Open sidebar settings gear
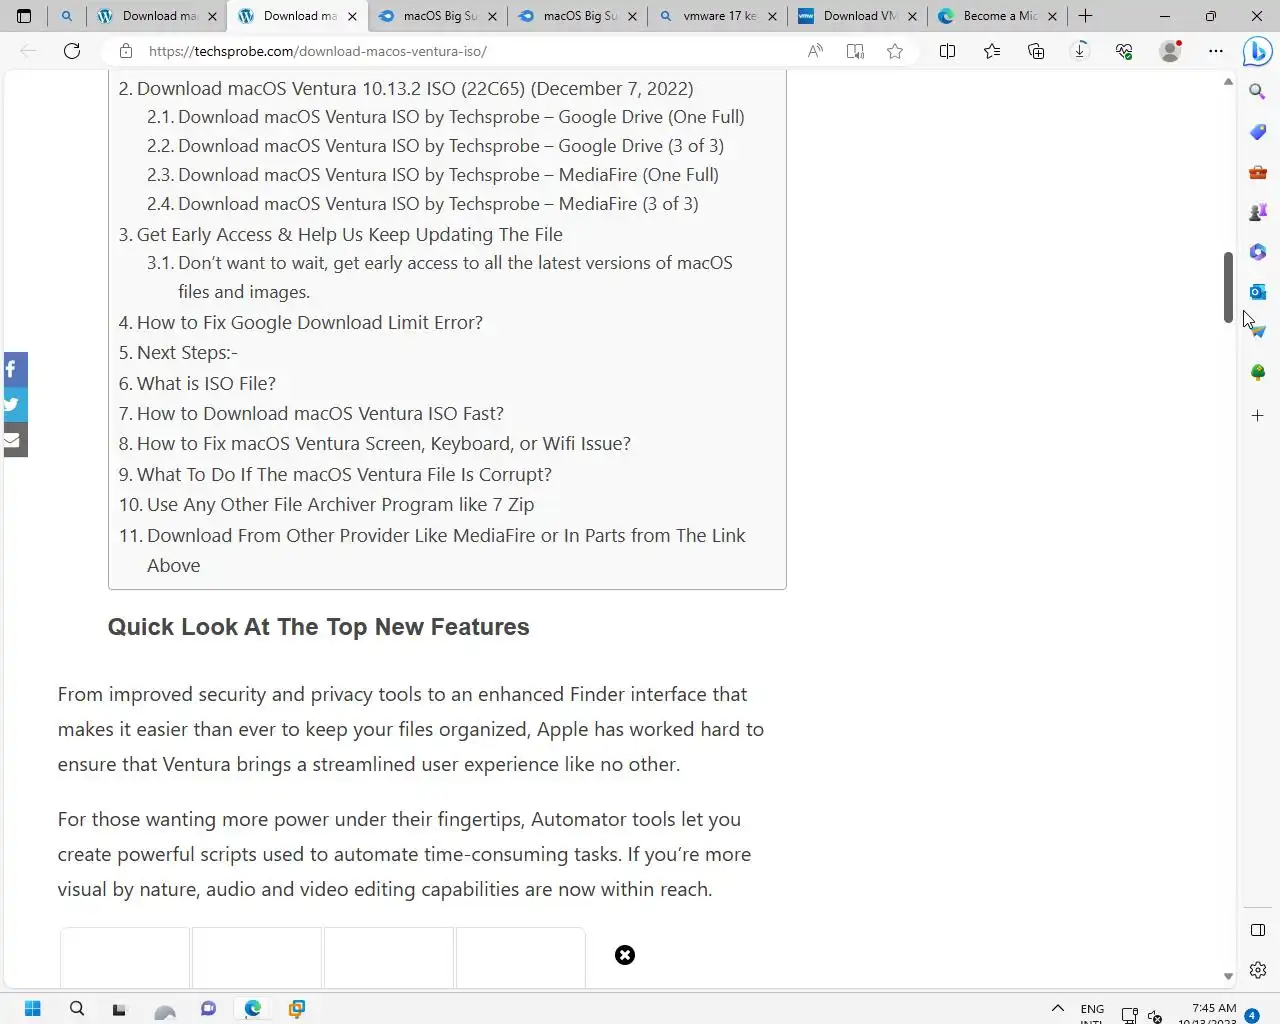Image resolution: width=1280 pixels, height=1024 pixels. tap(1258, 970)
